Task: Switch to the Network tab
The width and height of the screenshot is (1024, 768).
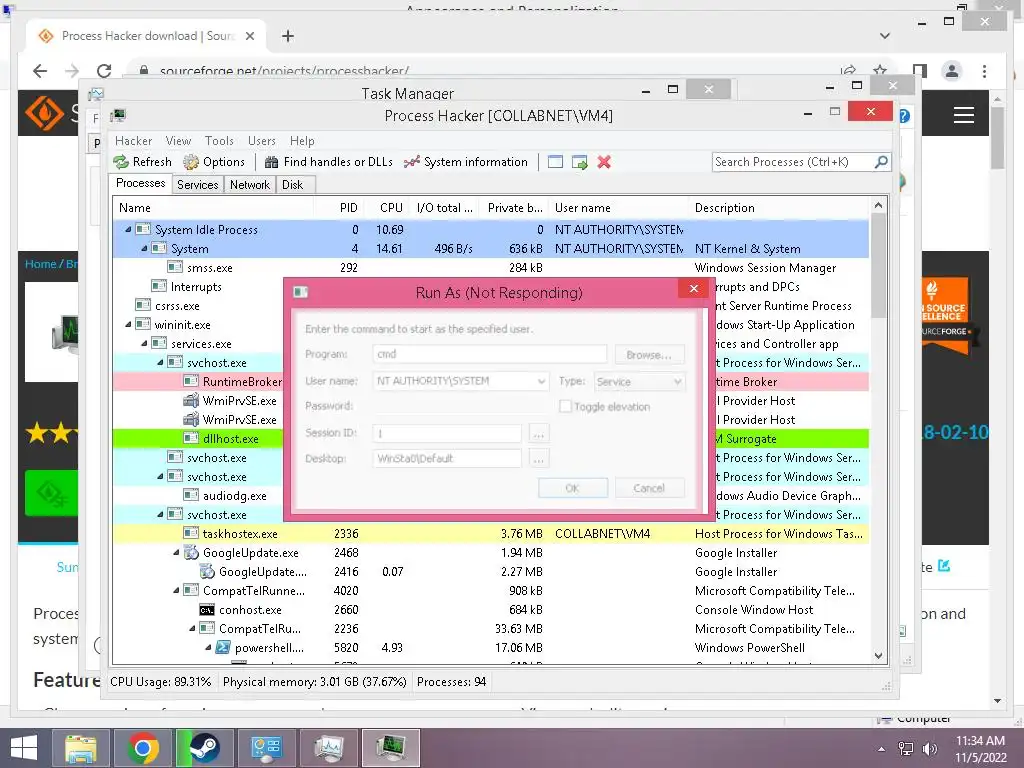Action: 249,185
